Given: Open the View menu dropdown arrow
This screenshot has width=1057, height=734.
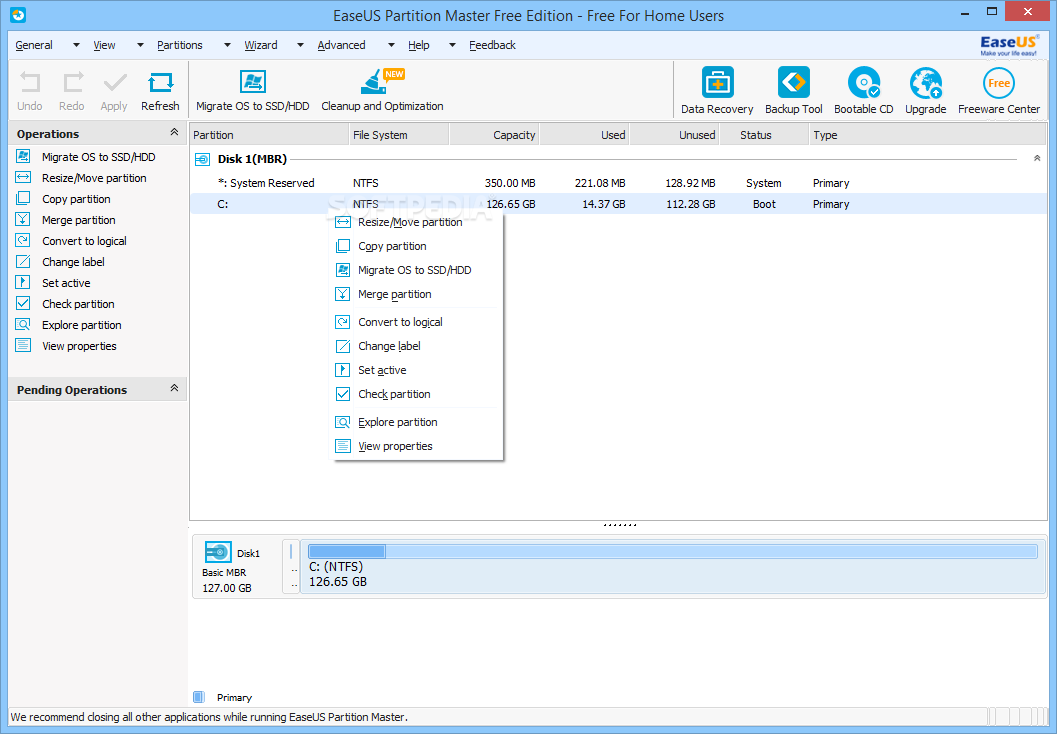Looking at the screenshot, I should [x=140, y=45].
